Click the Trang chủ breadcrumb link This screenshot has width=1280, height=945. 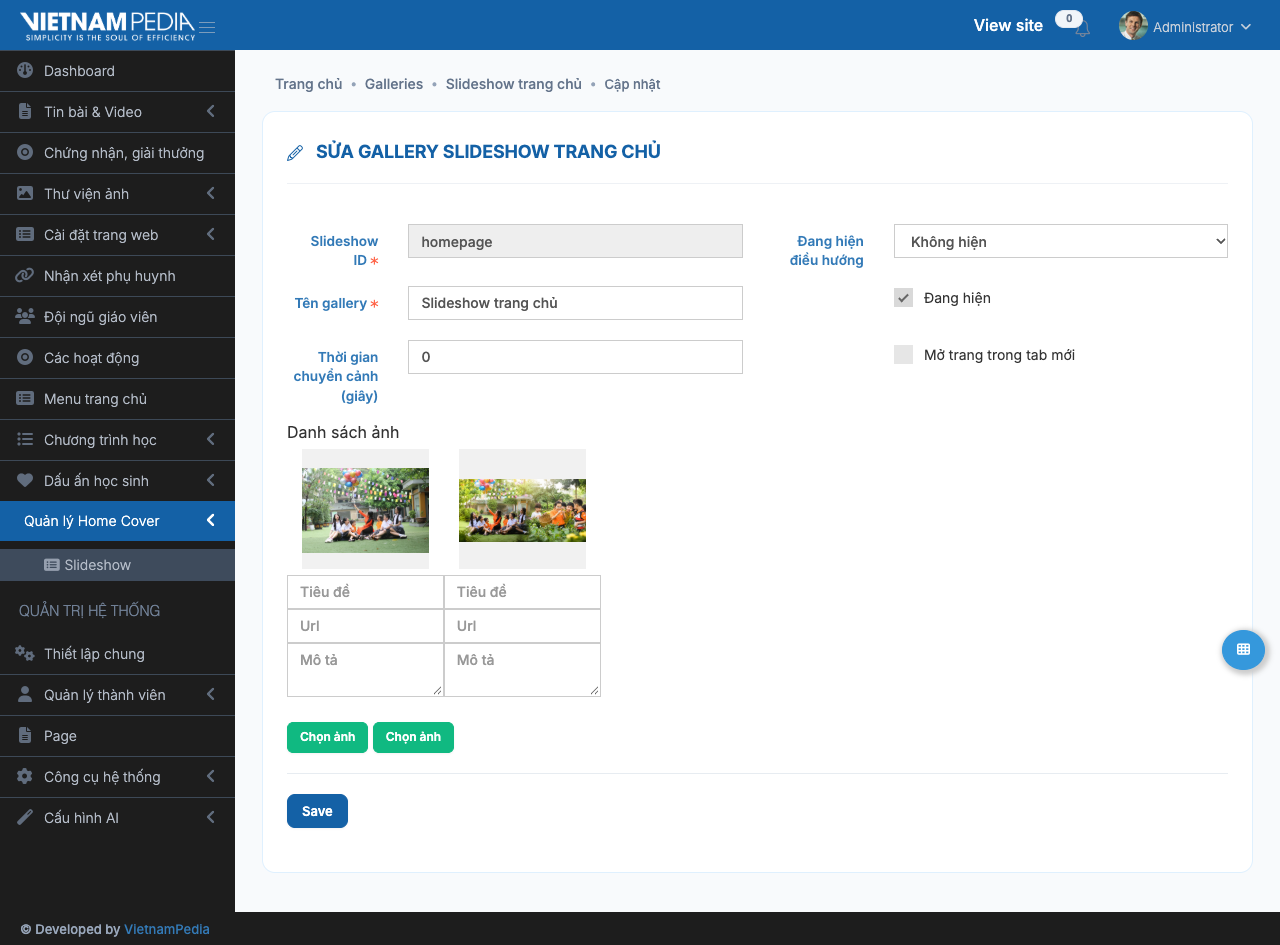tap(309, 84)
